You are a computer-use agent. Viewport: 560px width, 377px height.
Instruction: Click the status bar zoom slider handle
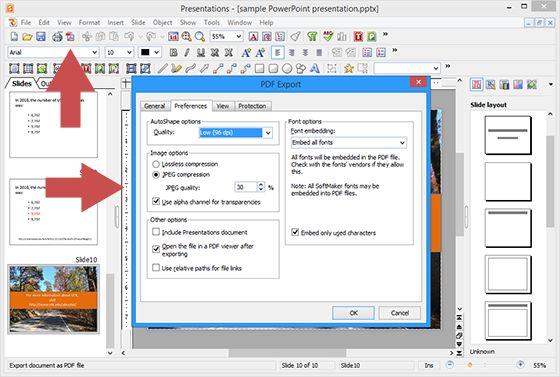tap(470, 365)
